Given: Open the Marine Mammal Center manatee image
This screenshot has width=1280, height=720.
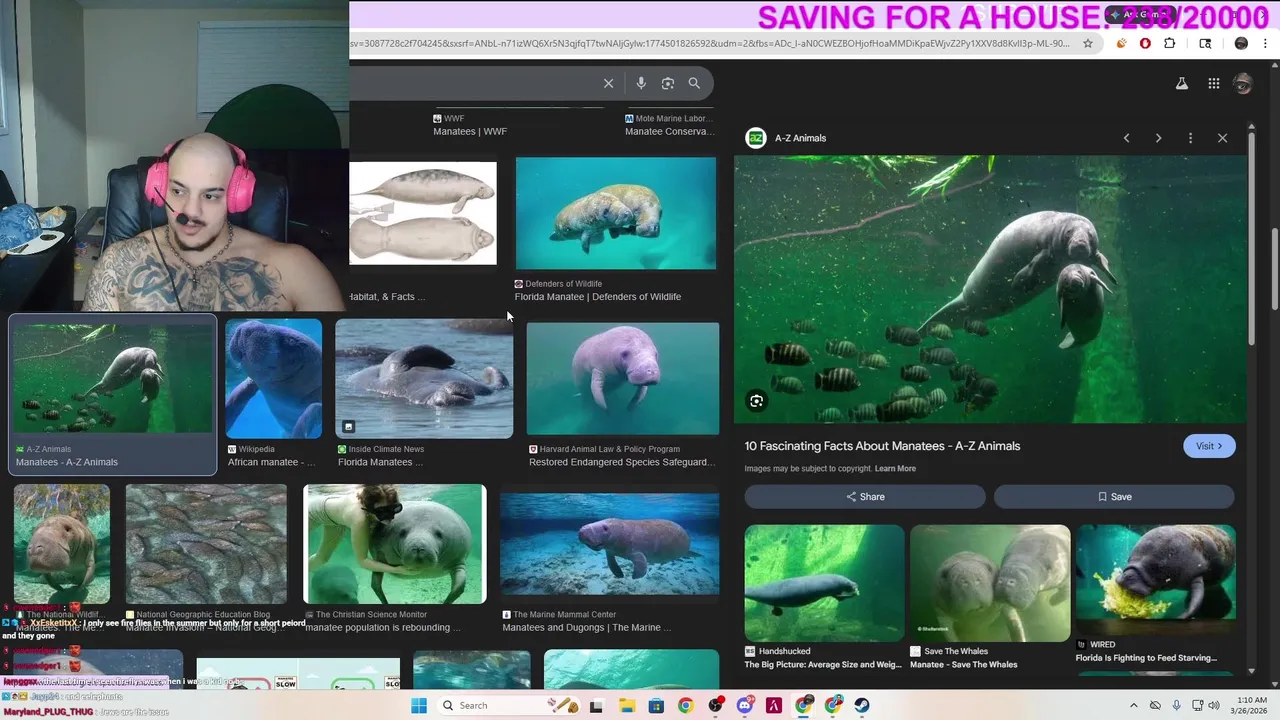Looking at the screenshot, I should pos(609,544).
